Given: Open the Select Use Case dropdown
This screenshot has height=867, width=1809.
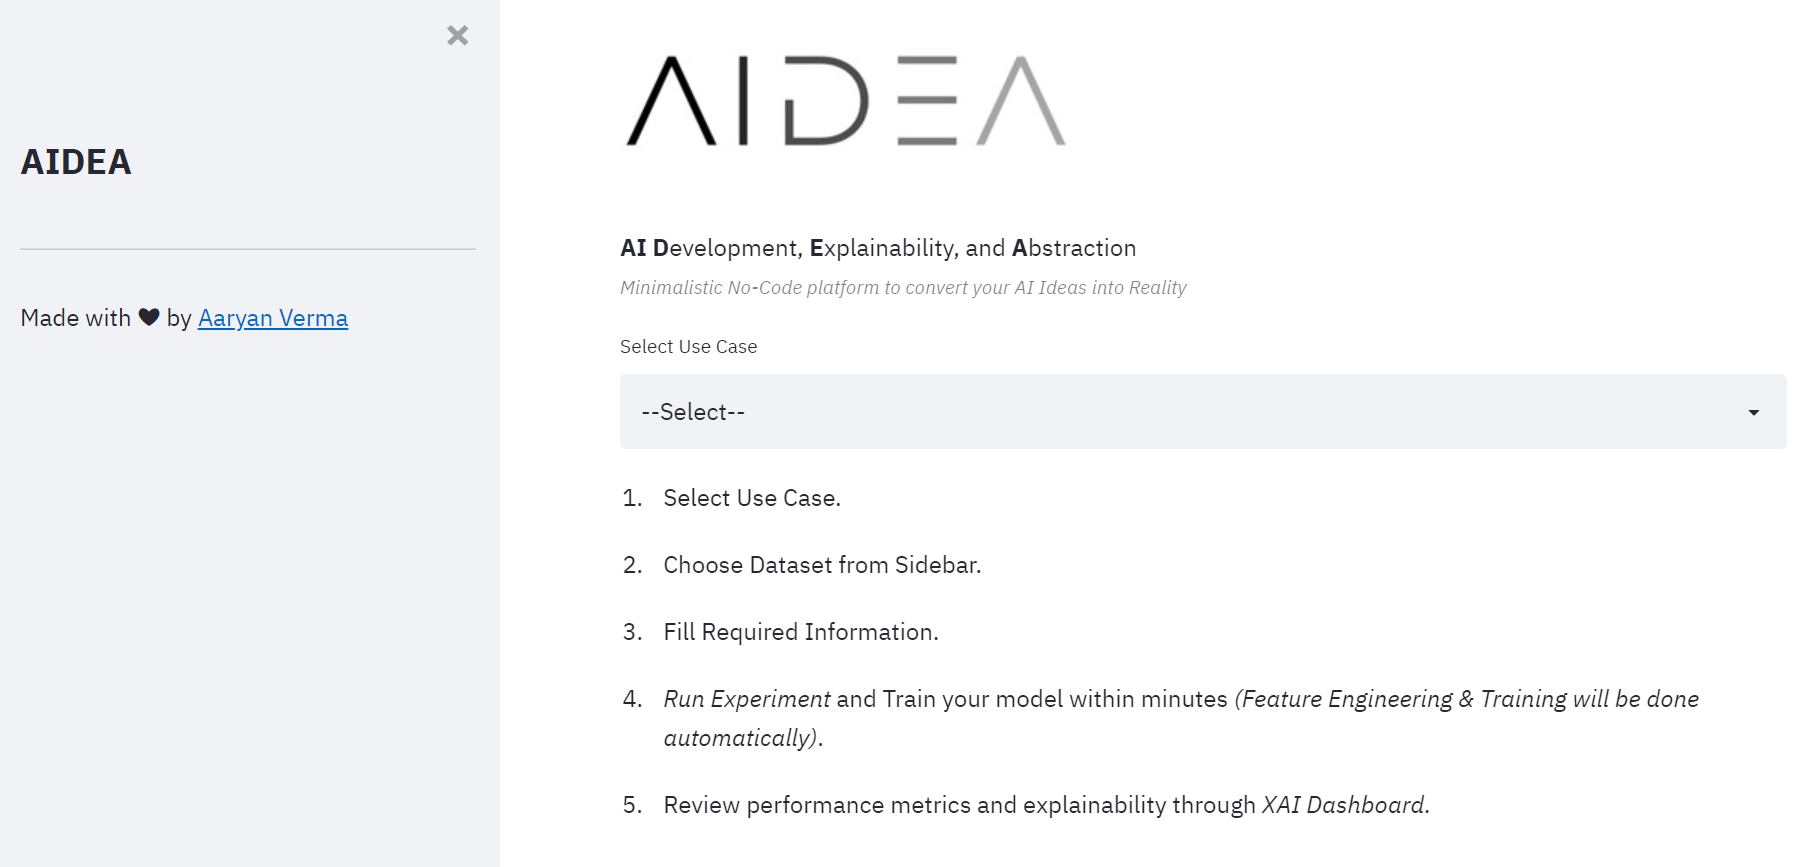Looking at the screenshot, I should 1100,411.
